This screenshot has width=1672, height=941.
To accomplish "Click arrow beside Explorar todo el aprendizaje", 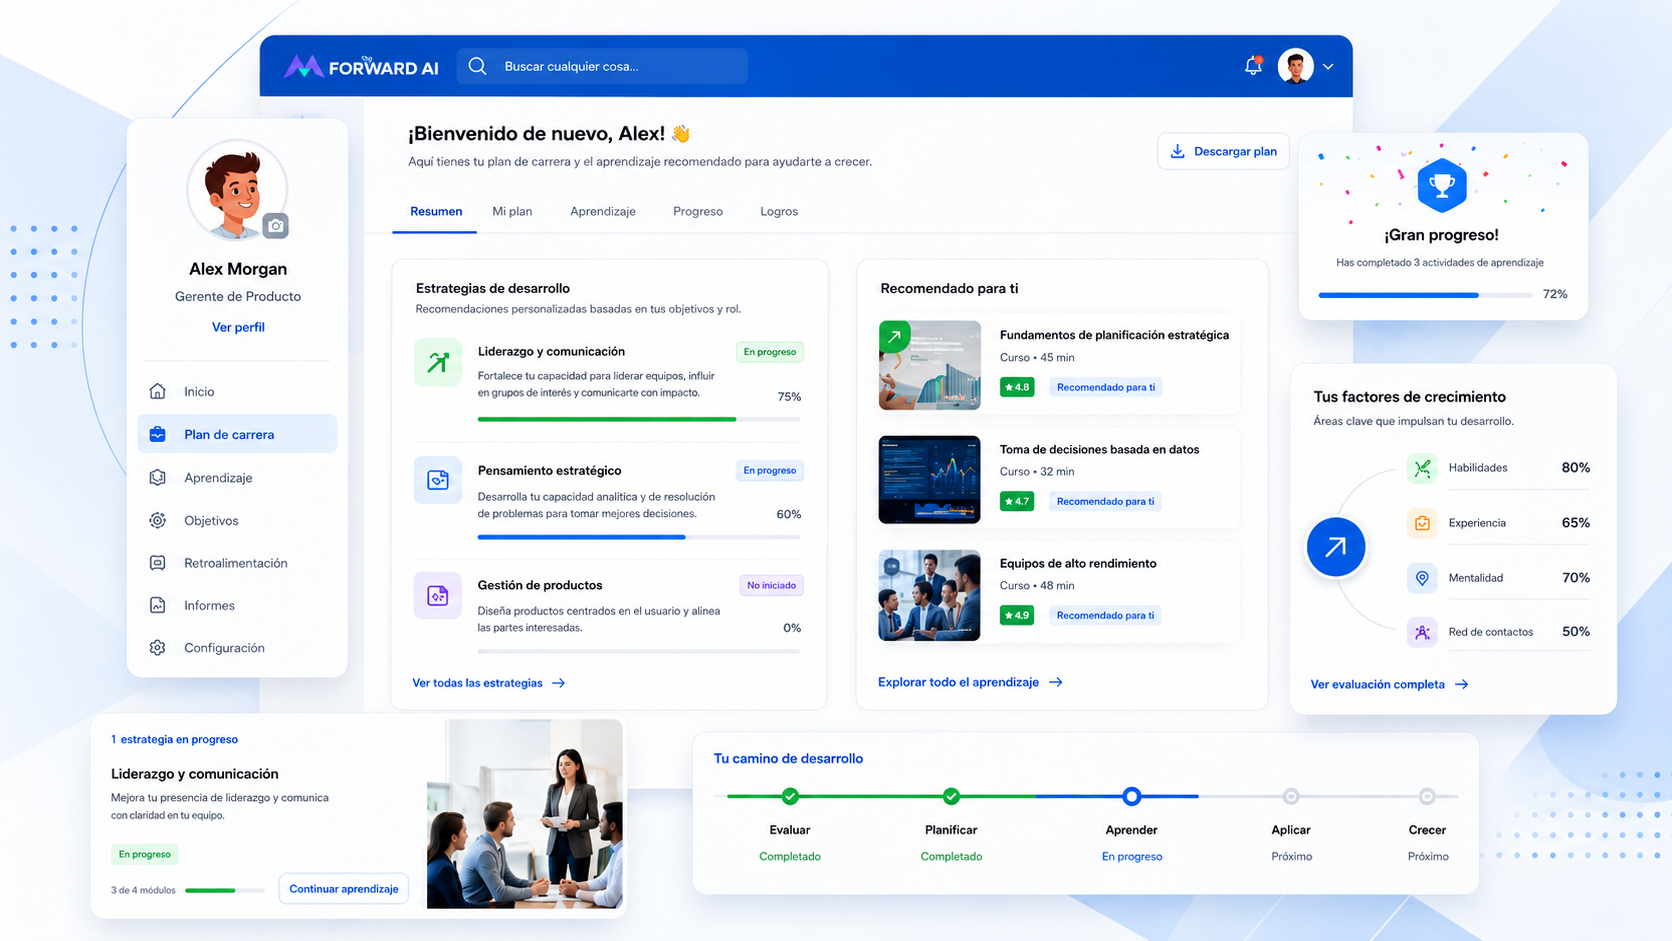I will click(x=1056, y=682).
